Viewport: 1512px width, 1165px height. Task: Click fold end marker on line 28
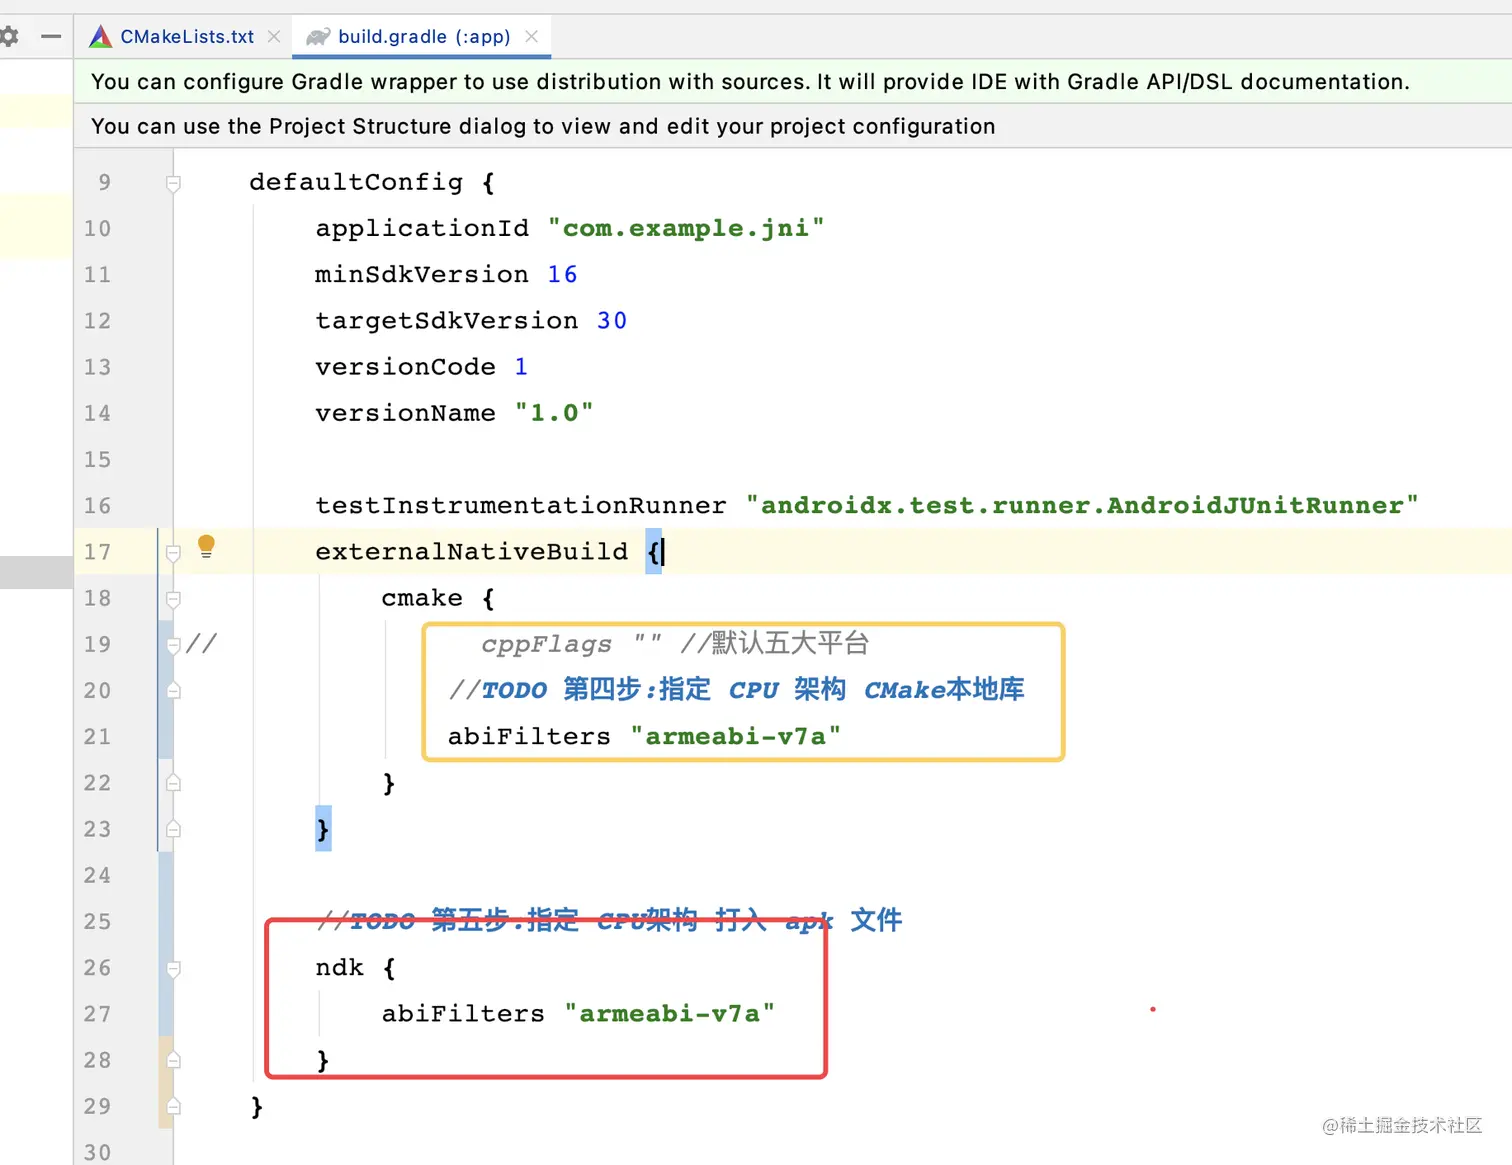(x=173, y=1060)
